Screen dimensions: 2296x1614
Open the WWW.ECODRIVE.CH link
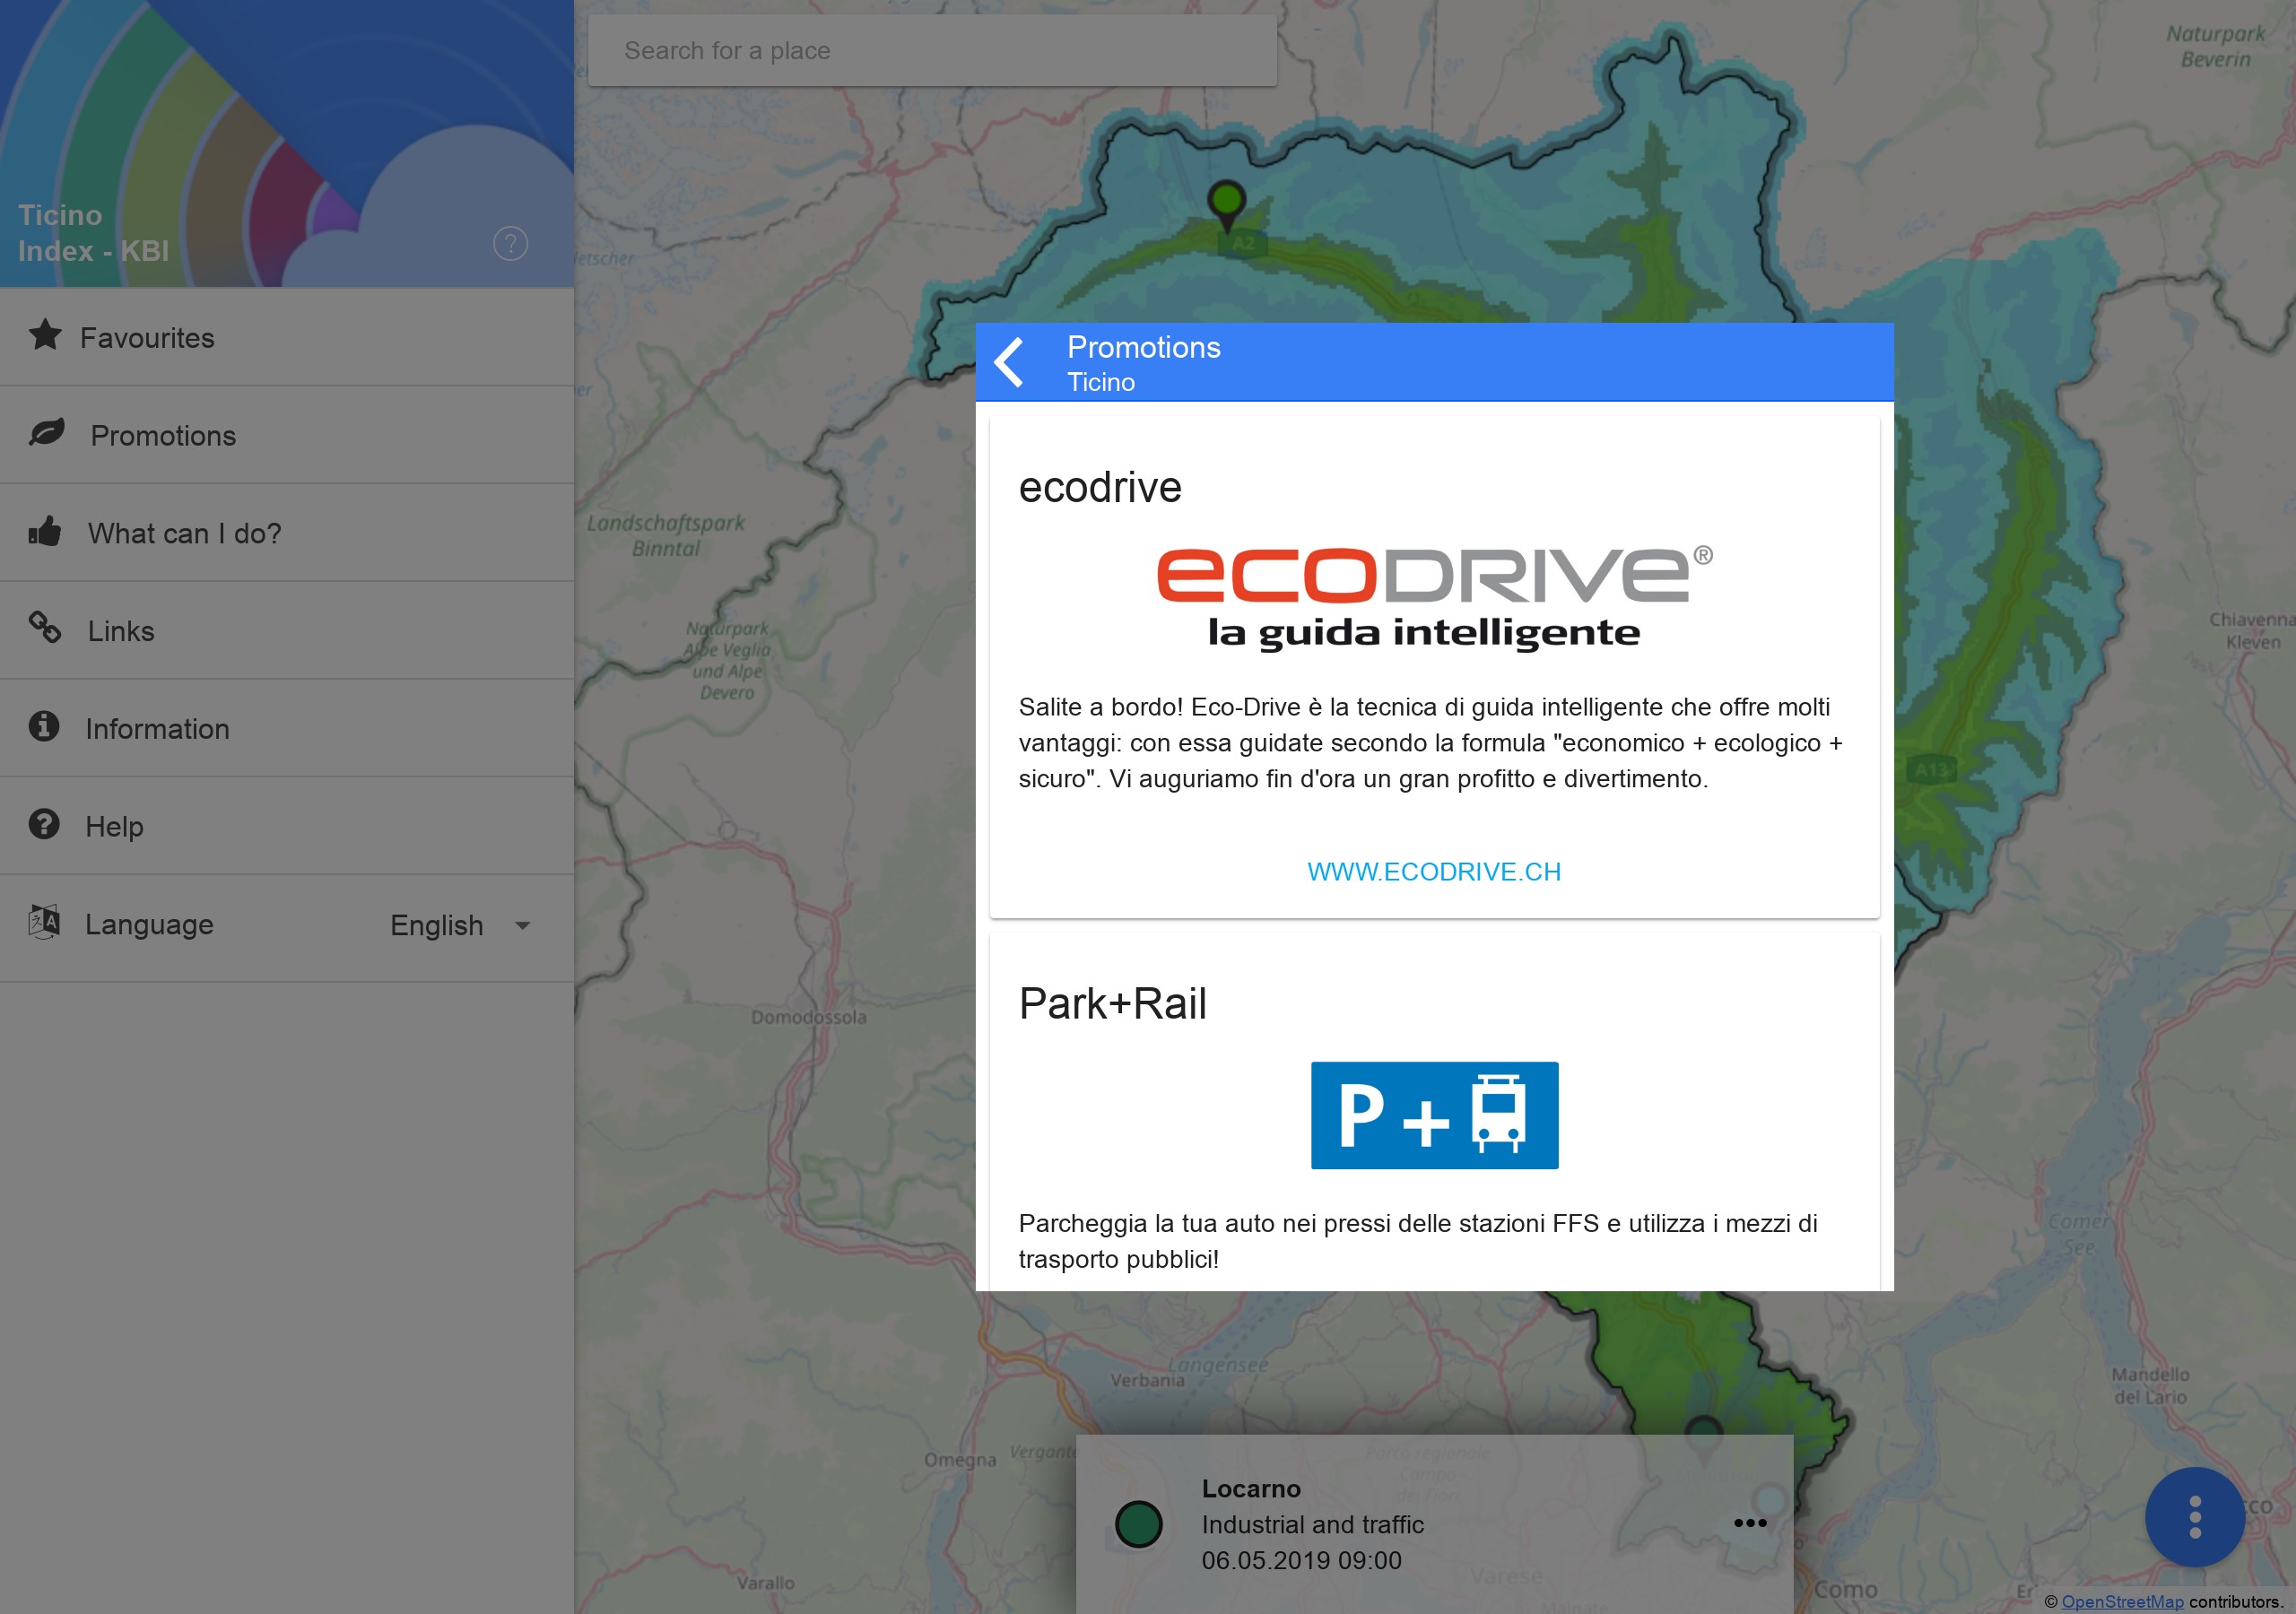click(1433, 872)
